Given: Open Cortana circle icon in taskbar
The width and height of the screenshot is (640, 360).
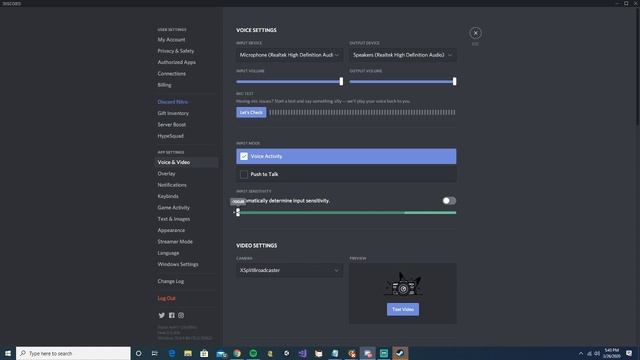Looking at the screenshot, I should (x=138, y=353).
